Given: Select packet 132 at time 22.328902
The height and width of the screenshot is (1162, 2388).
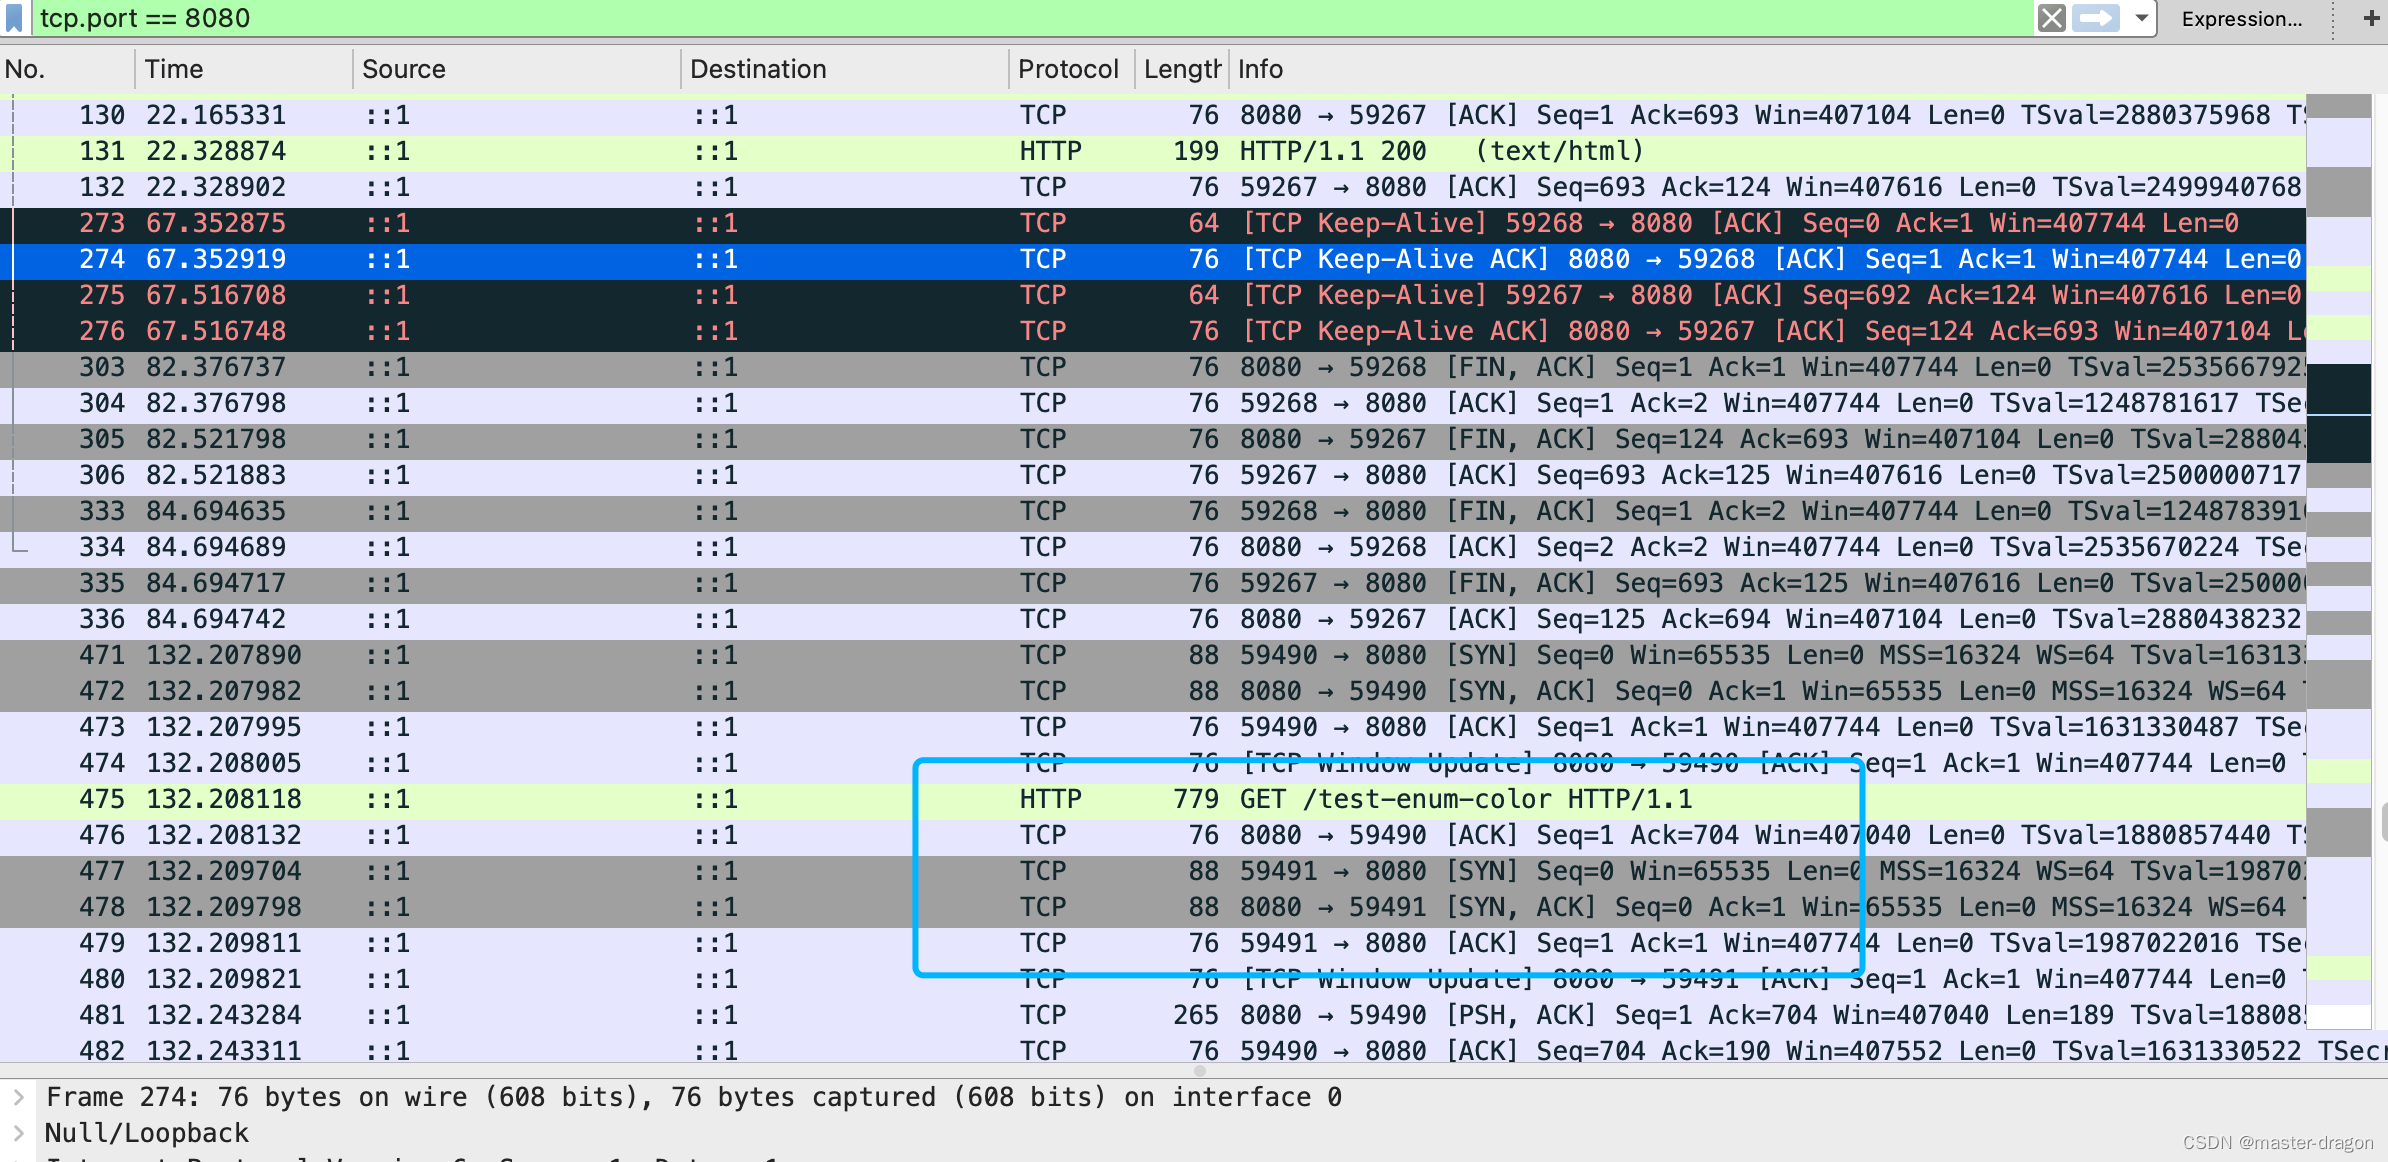Looking at the screenshot, I should pyautogui.click(x=1152, y=187).
